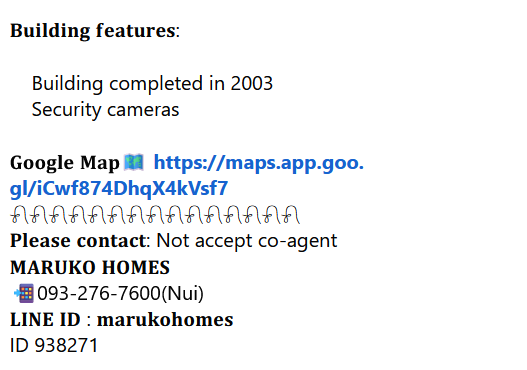527x370 pixels.
Task: Click the phone keypad emoji icon
Action: (x=24, y=293)
